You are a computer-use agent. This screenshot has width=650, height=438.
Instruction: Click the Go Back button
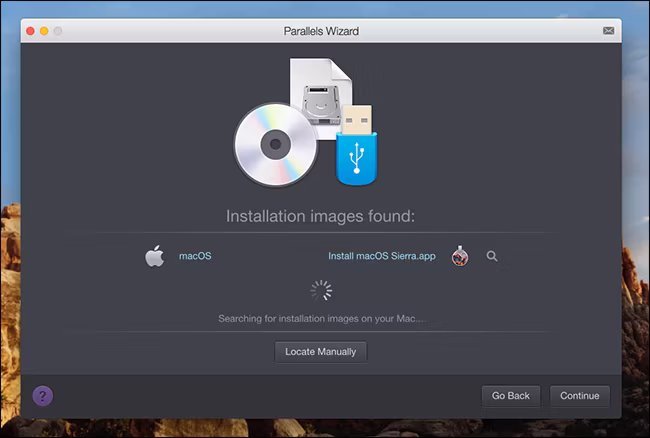[511, 396]
